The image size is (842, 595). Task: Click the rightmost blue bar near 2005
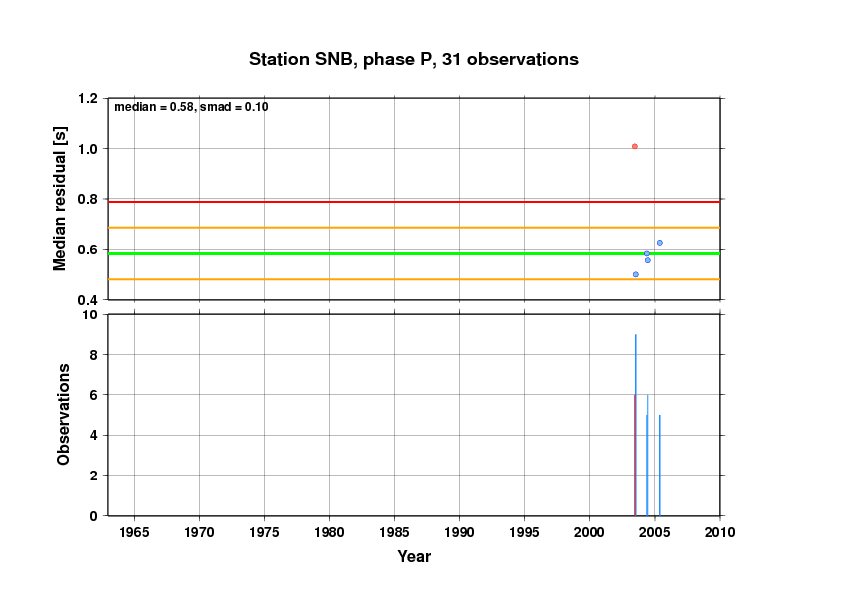(659, 465)
